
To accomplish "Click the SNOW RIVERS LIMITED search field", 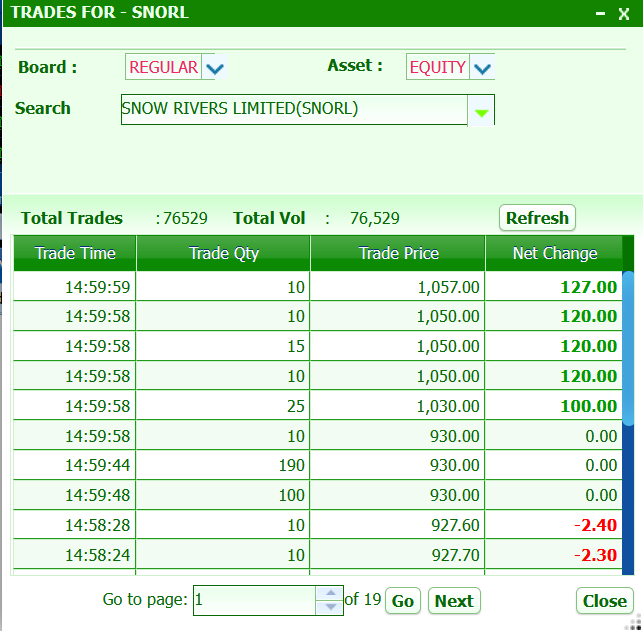I will click(x=294, y=109).
